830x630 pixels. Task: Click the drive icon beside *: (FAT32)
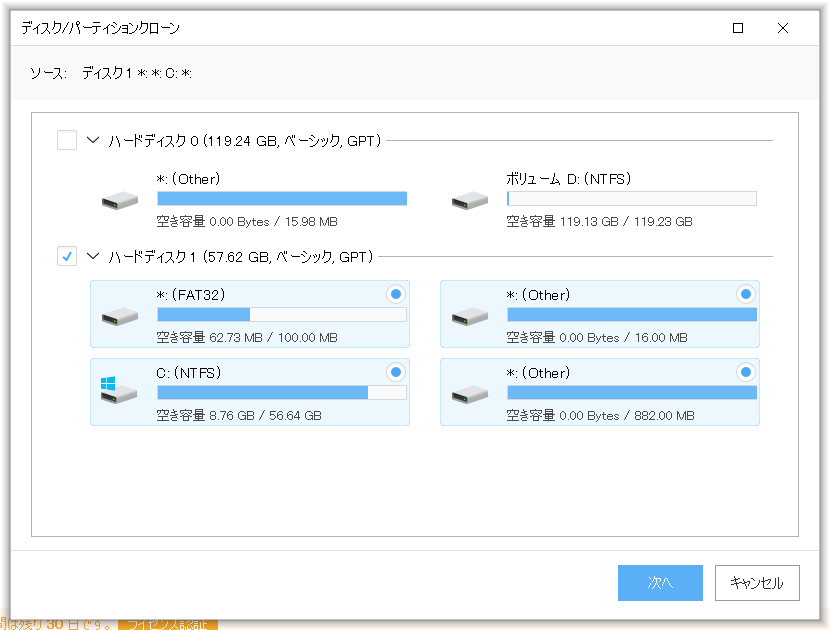click(x=118, y=315)
